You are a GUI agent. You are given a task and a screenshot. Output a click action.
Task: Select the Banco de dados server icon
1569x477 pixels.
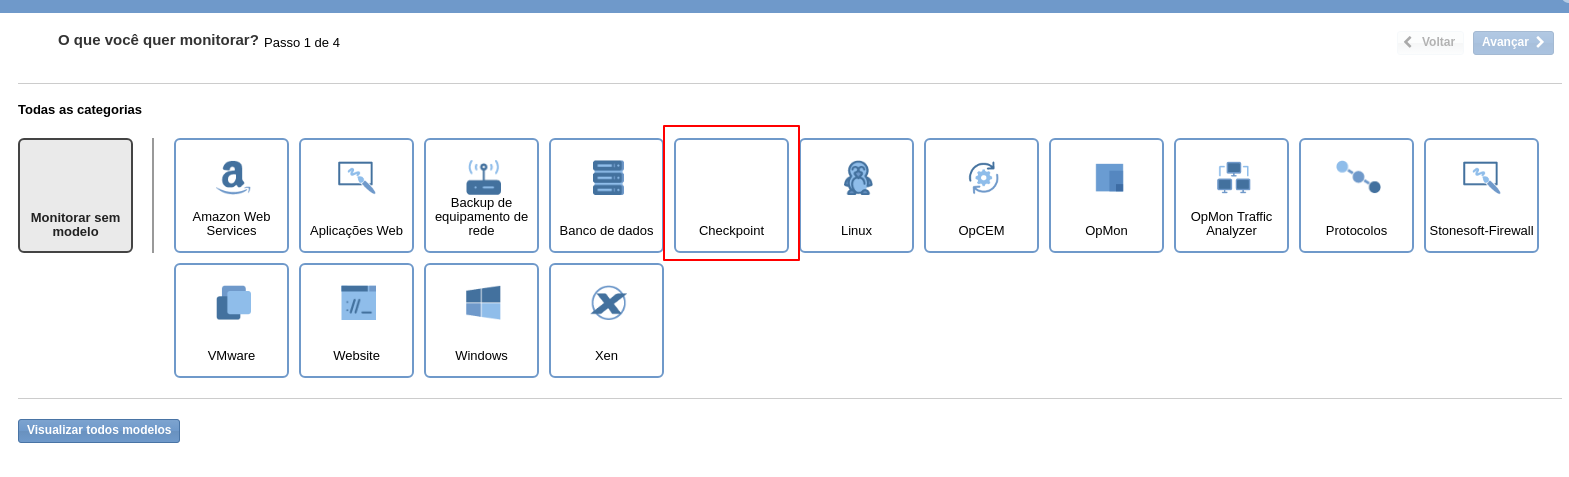tap(607, 178)
